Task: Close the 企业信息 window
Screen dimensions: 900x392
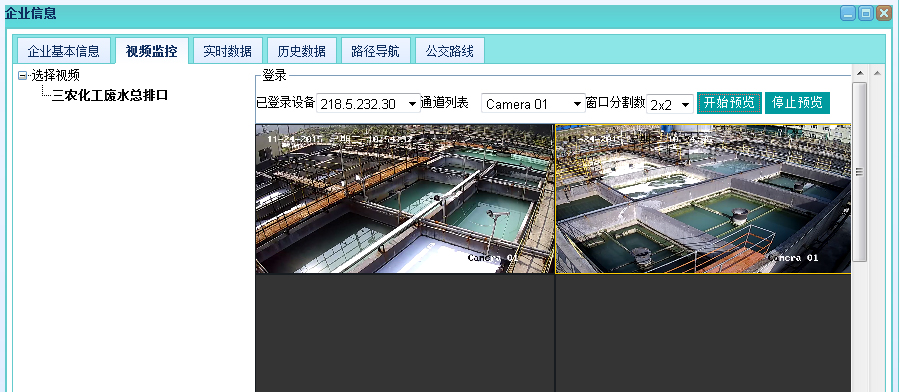Action: tap(884, 13)
